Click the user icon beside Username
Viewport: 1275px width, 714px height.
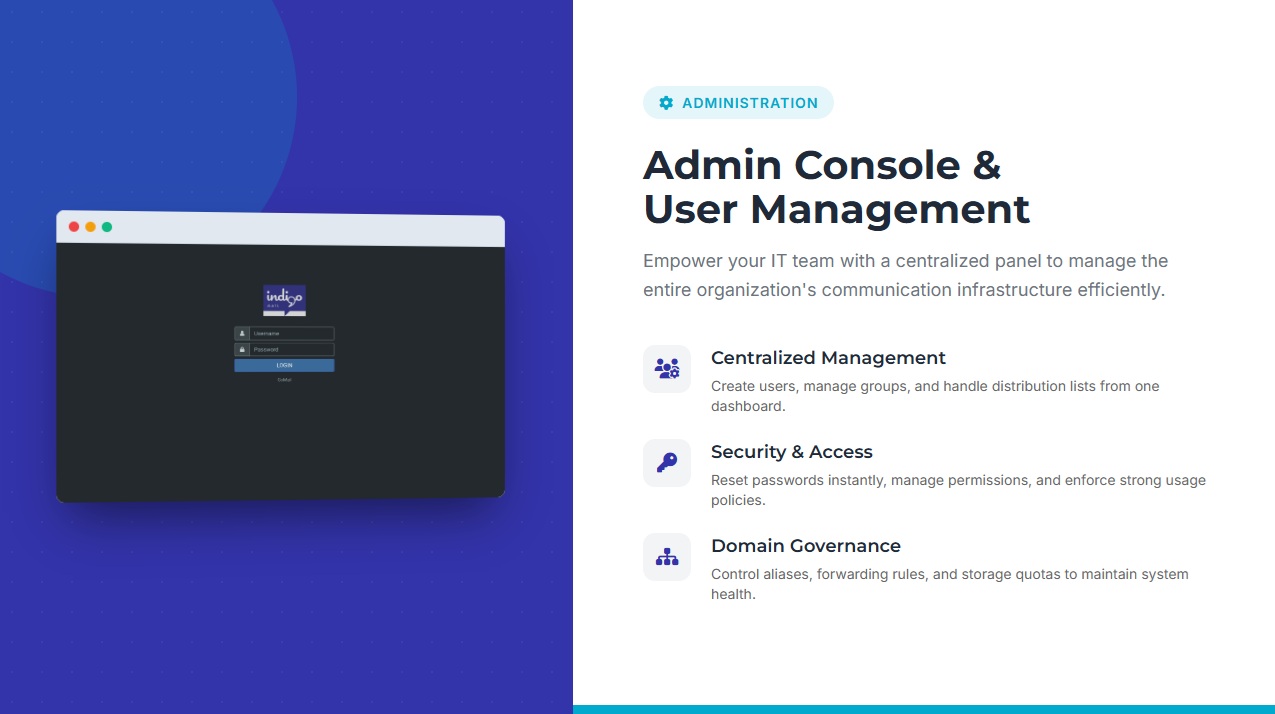point(242,334)
